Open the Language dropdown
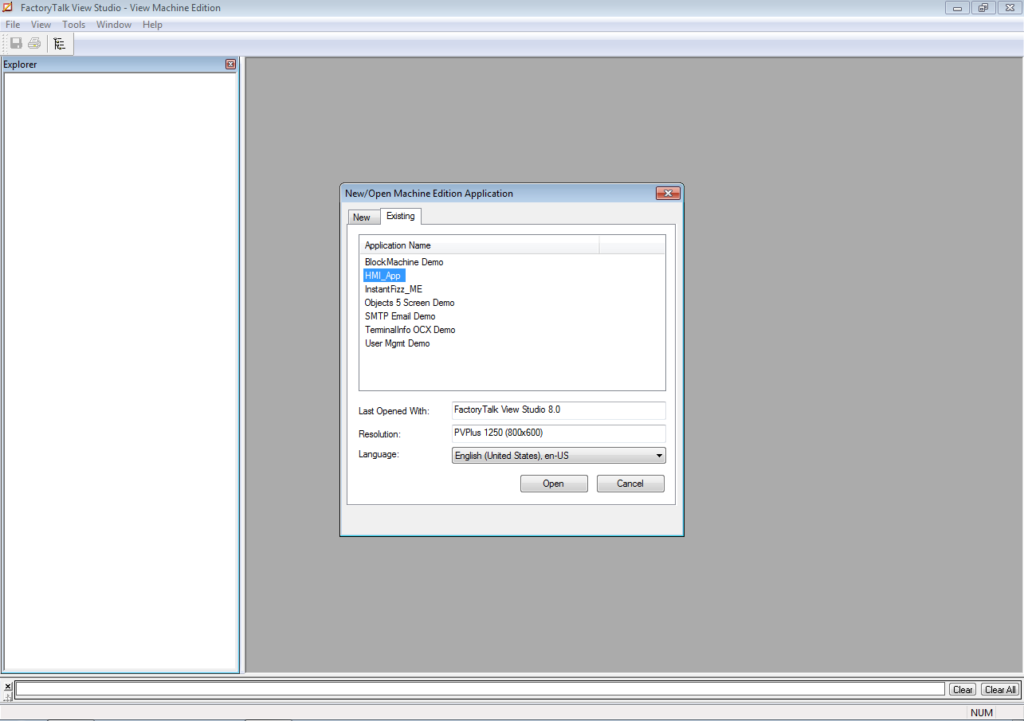This screenshot has width=1024, height=721. (x=659, y=455)
